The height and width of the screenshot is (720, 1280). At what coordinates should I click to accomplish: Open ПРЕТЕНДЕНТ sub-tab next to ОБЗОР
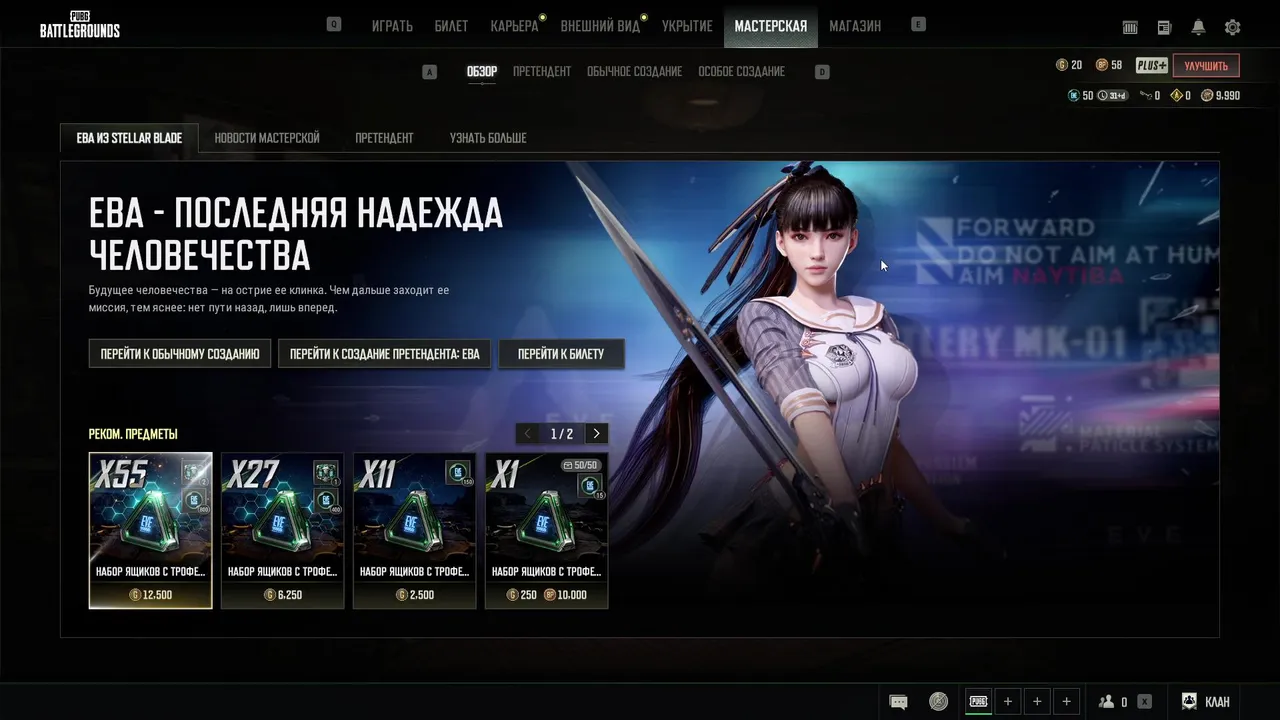pos(542,72)
